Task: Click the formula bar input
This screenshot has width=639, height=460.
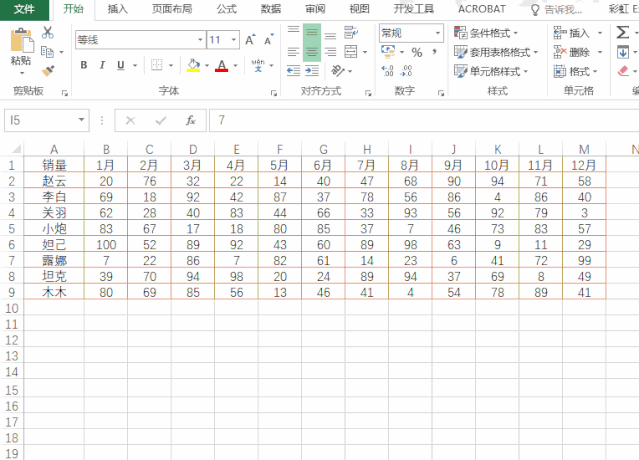Action: (424, 120)
